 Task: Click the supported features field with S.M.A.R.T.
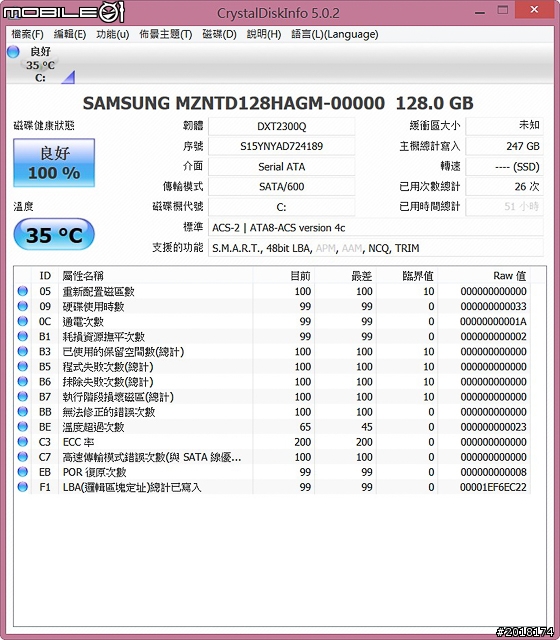pos(376,248)
